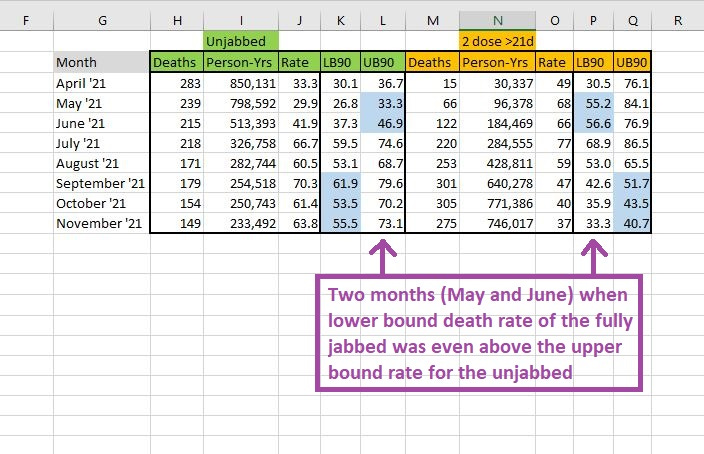Select highlighted column header N

click(x=497, y=21)
